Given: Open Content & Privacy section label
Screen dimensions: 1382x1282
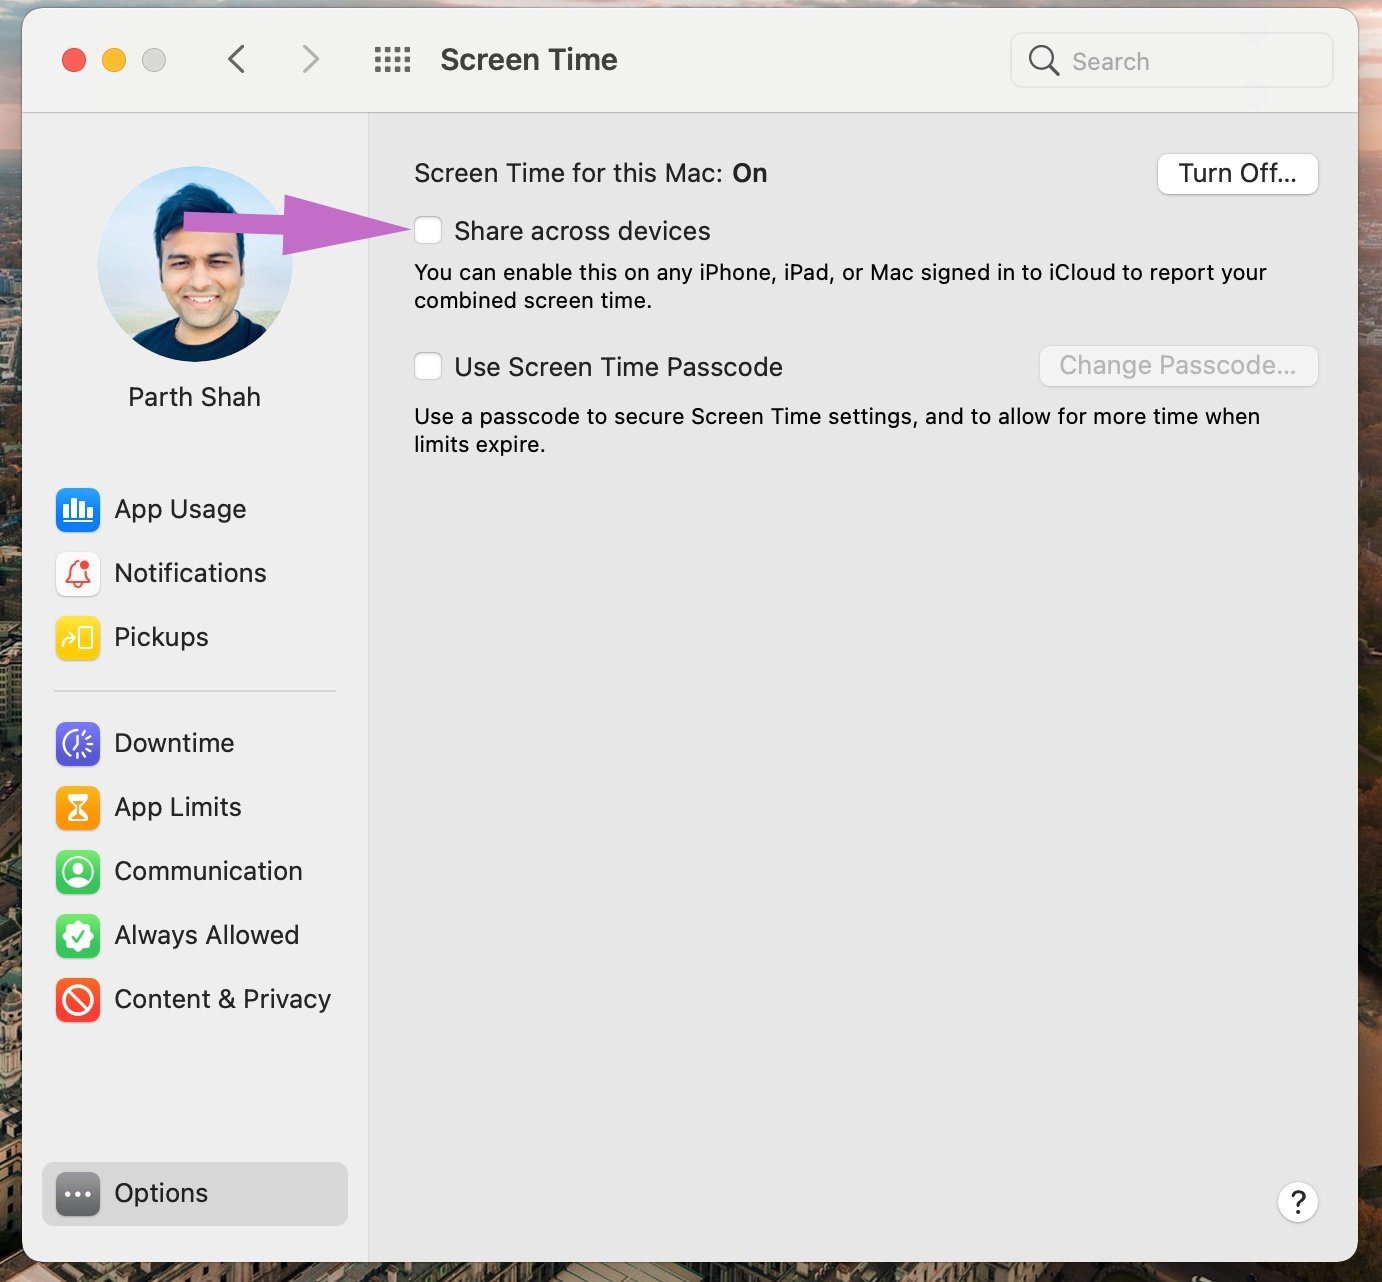Looking at the screenshot, I should point(222,1000).
